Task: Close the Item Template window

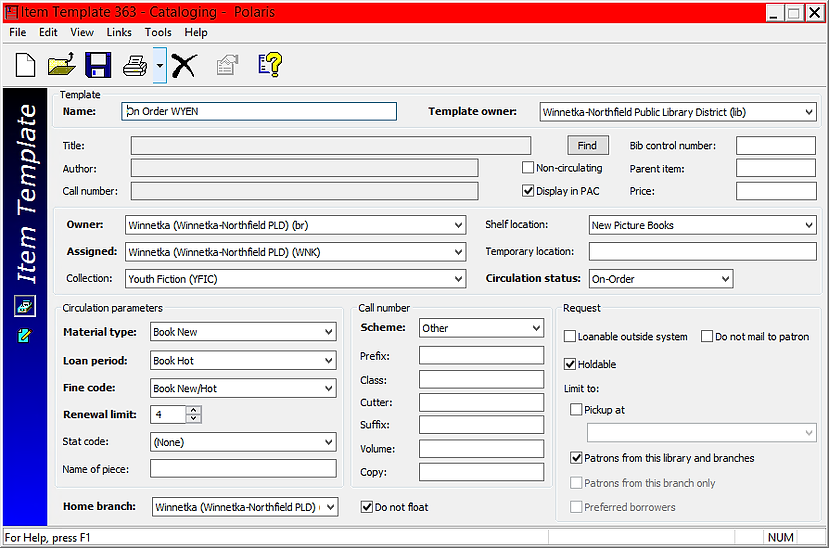Action: (815, 13)
